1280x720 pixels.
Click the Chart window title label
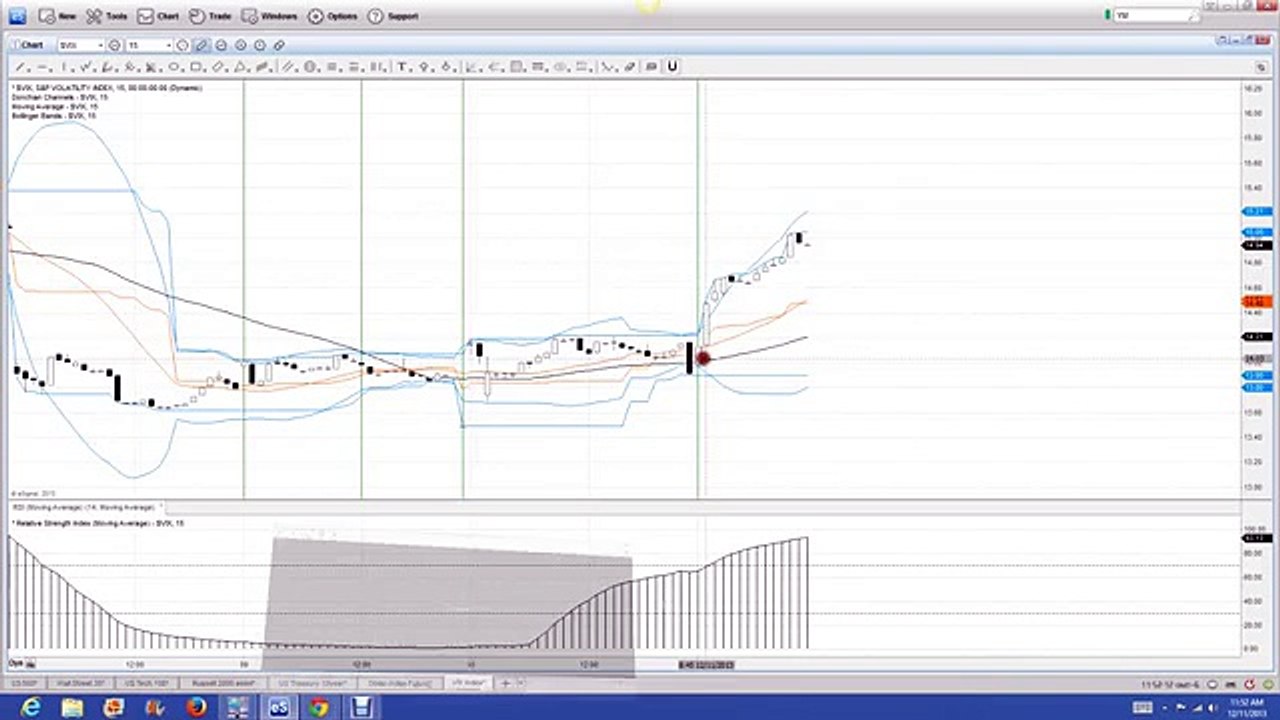click(30, 45)
